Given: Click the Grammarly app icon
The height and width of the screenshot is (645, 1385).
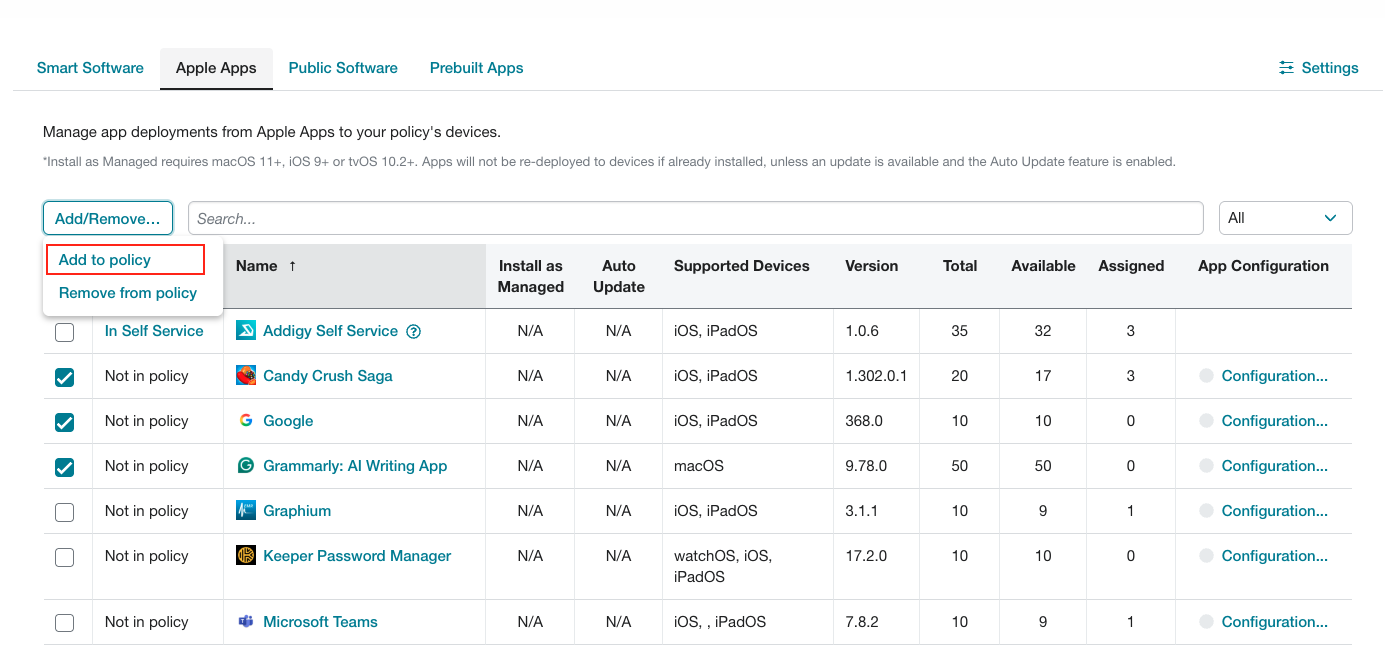Looking at the screenshot, I should tap(246, 466).
